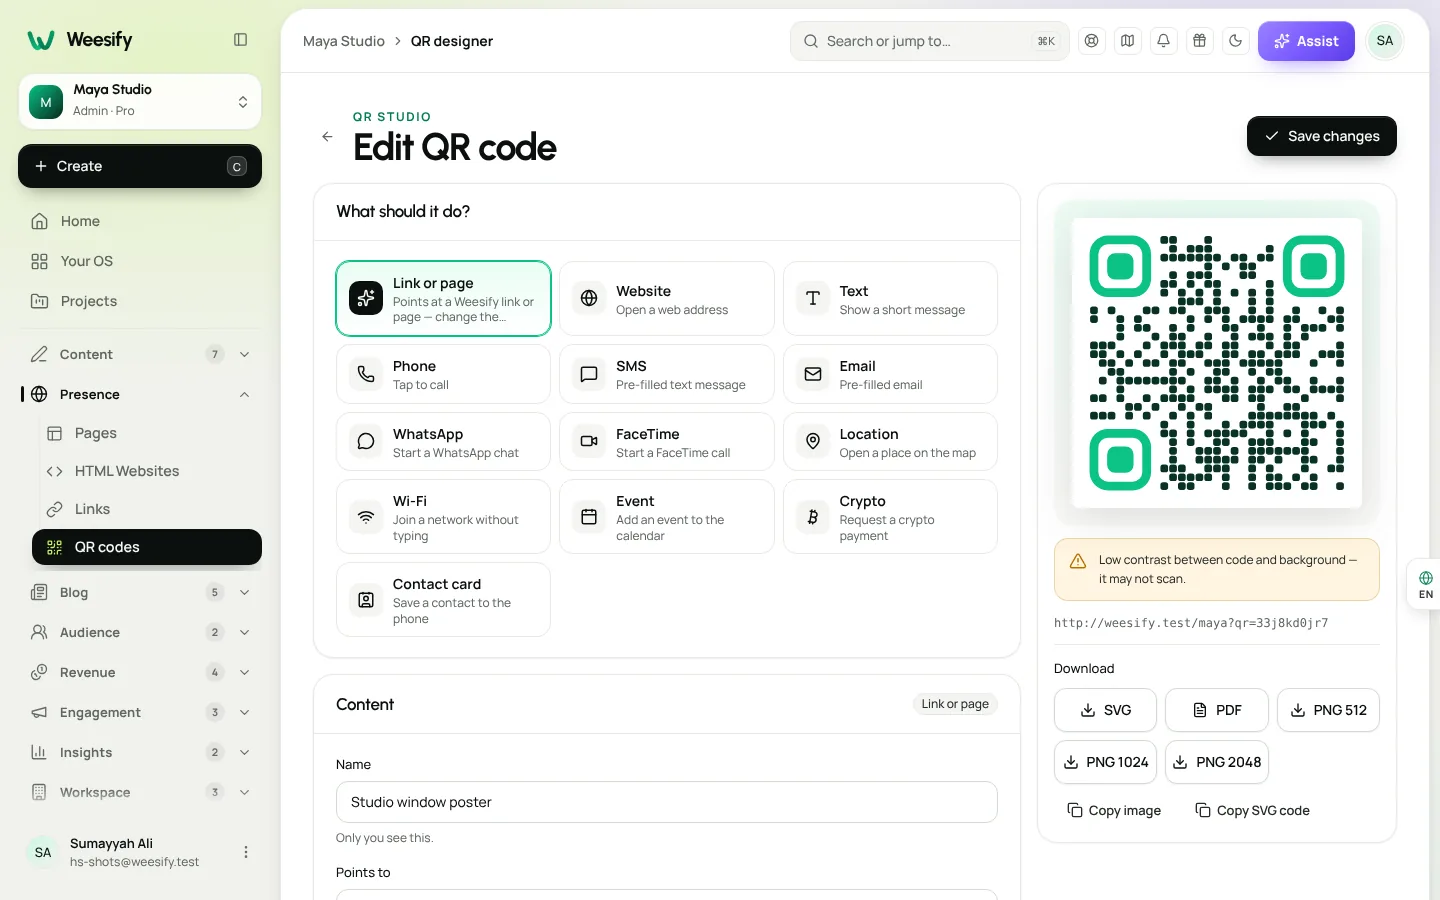Open the help lifebuoy icon in top bar
The height and width of the screenshot is (900, 1440).
pyautogui.click(x=1092, y=41)
